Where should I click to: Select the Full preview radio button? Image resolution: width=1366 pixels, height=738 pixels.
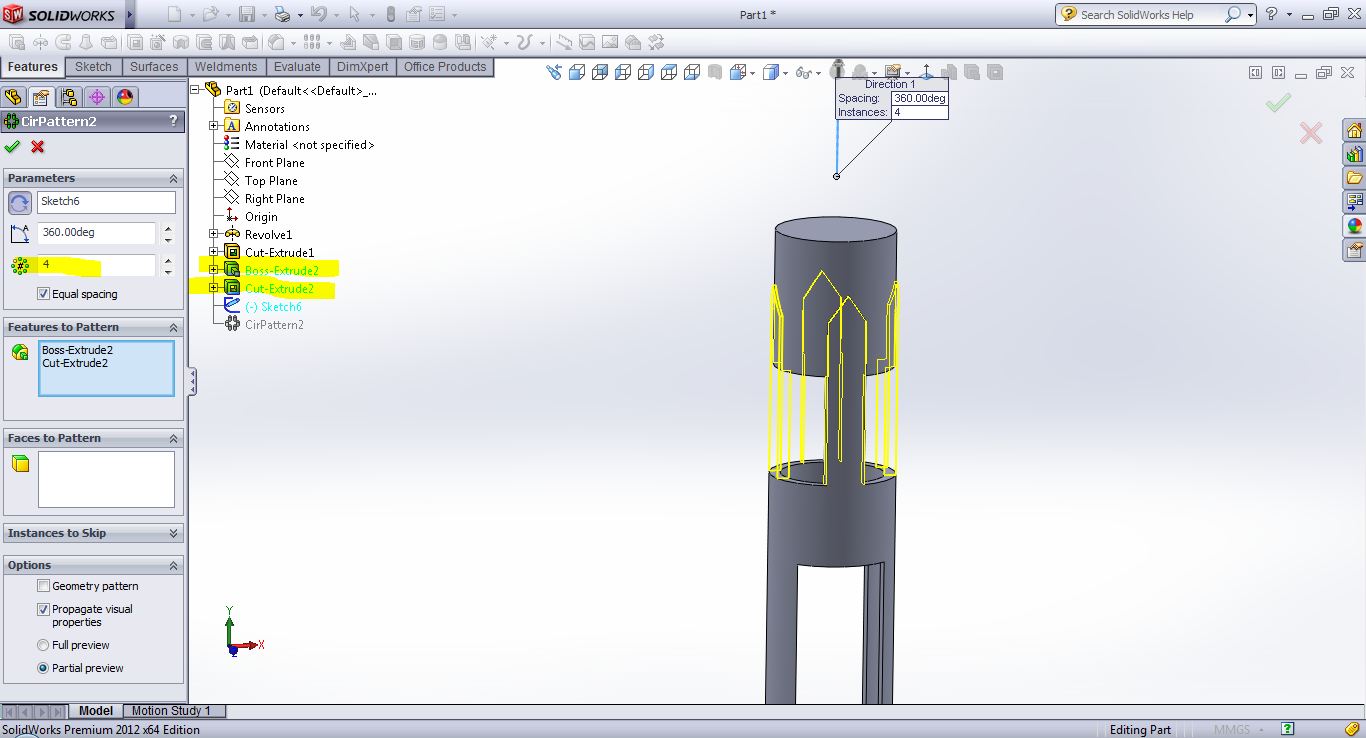point(43,645)
